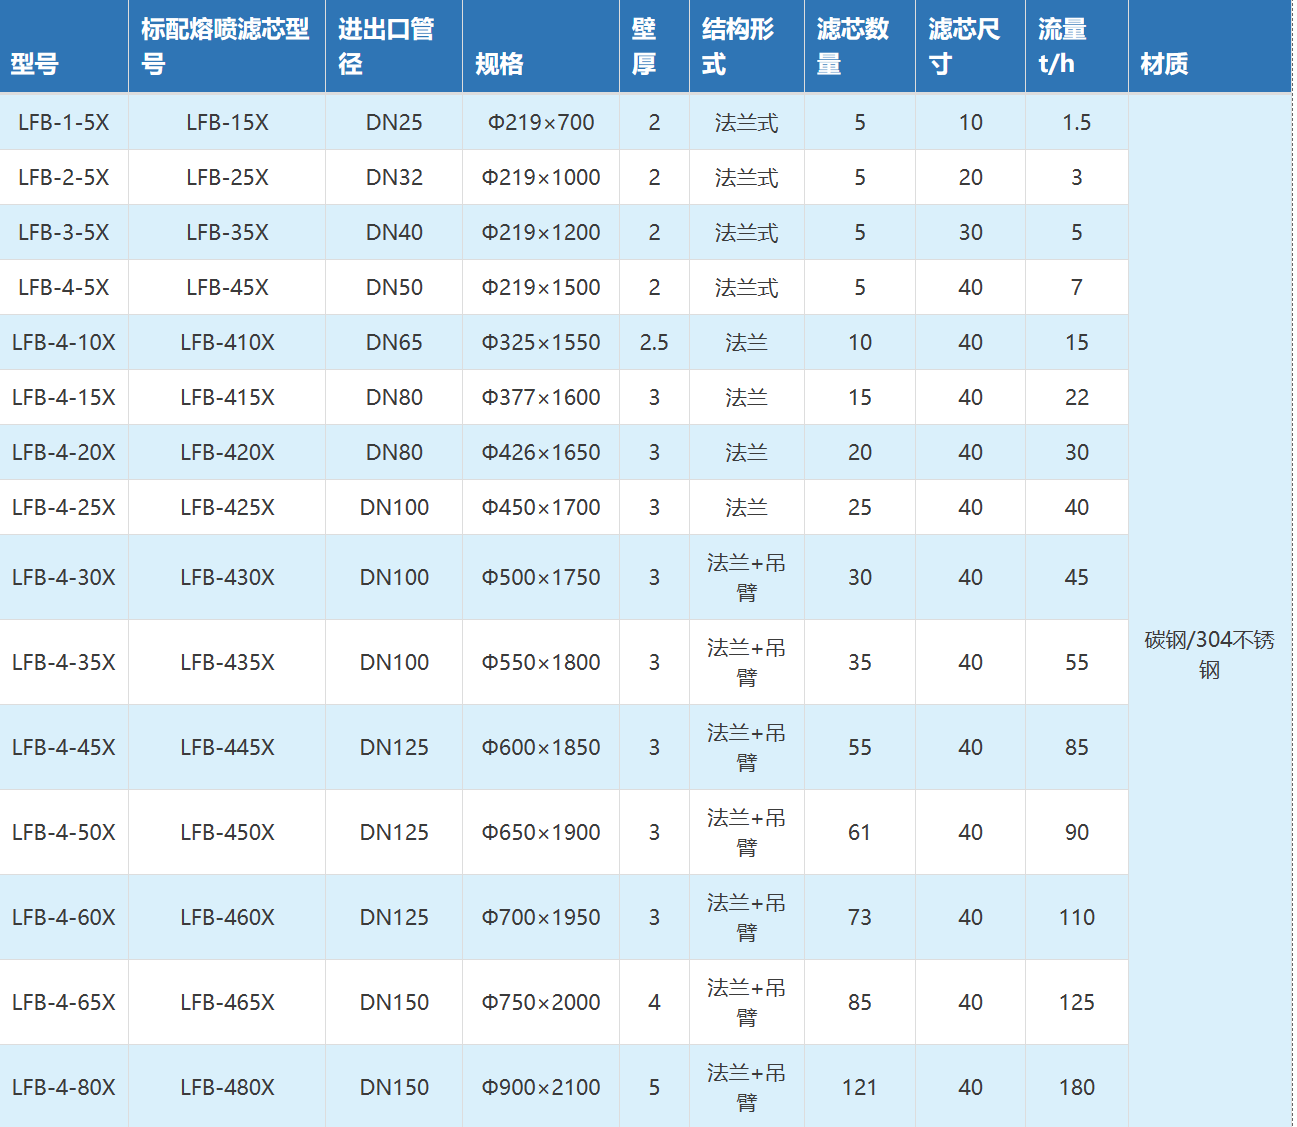
Task: Click the LFB-415X filter model cell
Action: 227,397
